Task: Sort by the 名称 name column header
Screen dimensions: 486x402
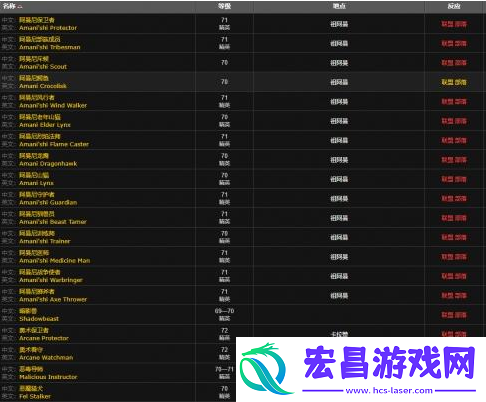Action: pos(9,6)
